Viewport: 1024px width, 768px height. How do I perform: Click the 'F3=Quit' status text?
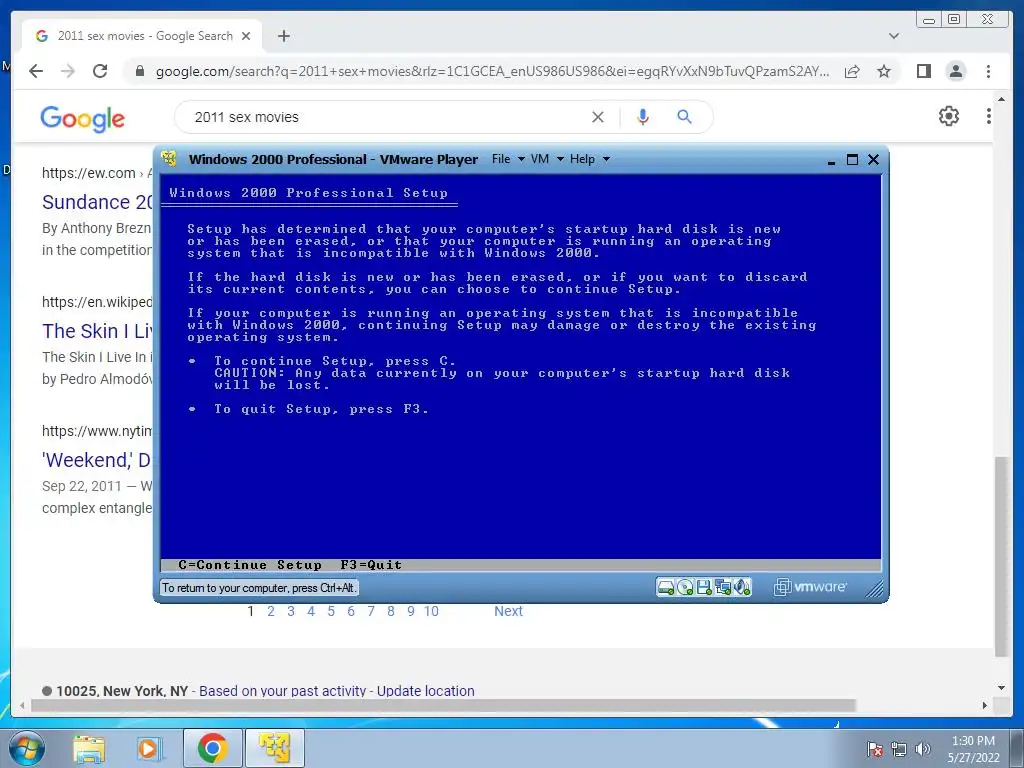(371, 565)
